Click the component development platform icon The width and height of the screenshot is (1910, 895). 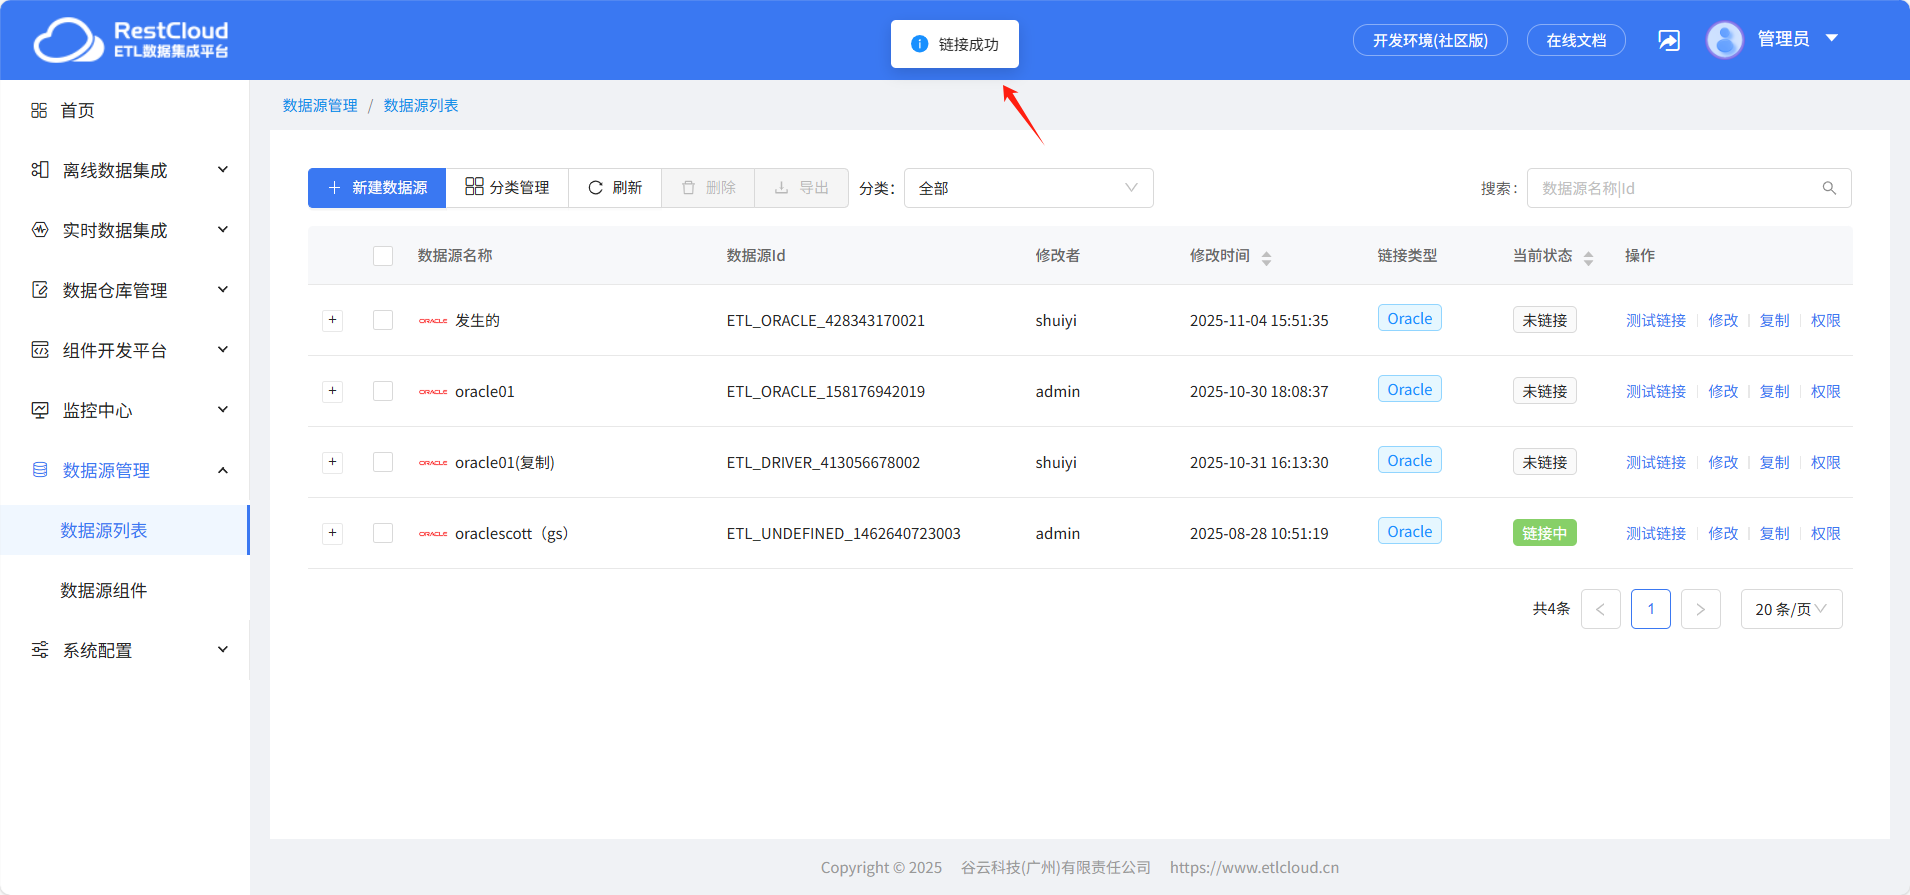tap(40, 350)
